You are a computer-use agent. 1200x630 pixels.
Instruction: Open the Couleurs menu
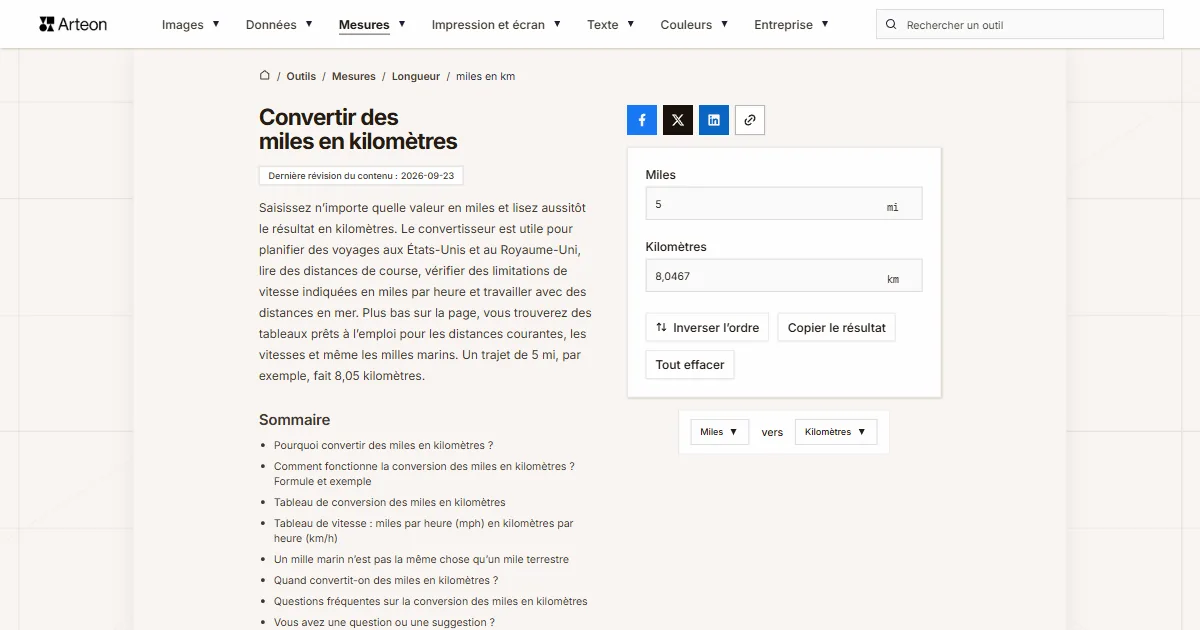click(x=694, y=25)
